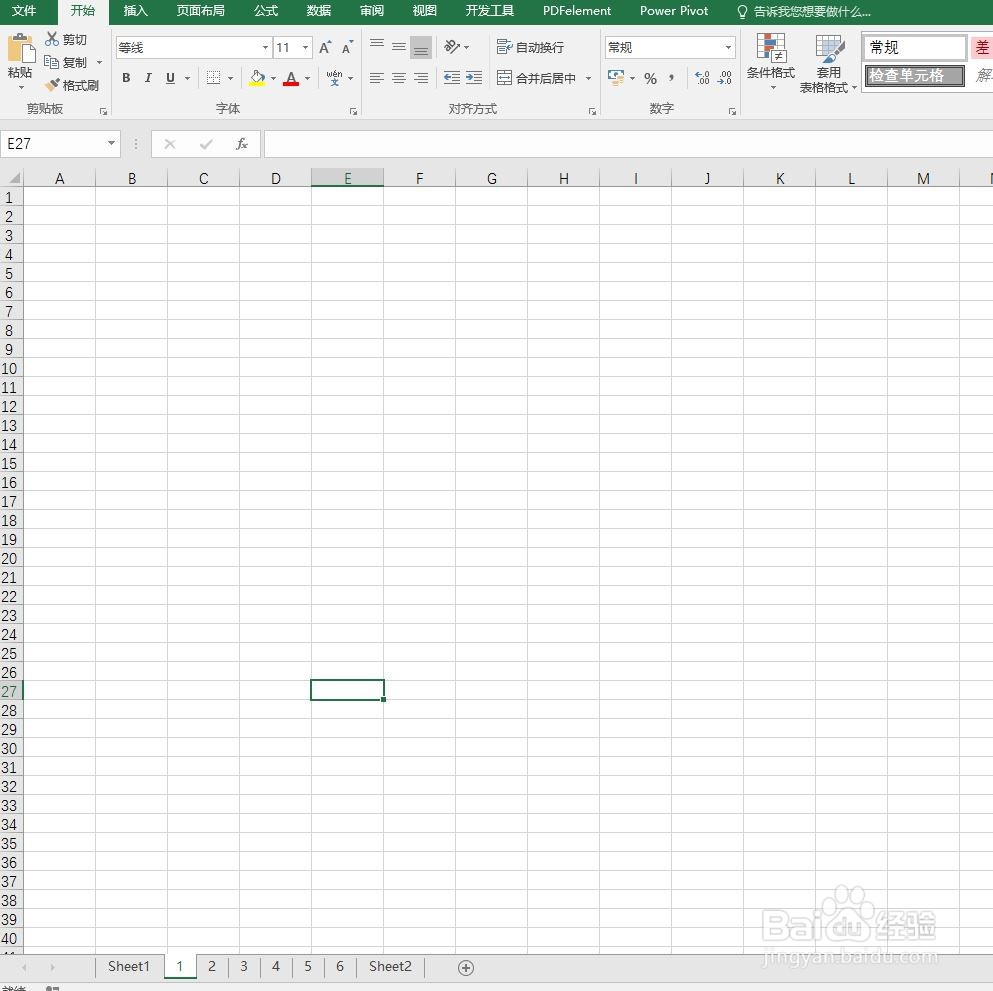Viewport: 993px width, 991px height.
Task: Switch to the Data (数据) tab
Action: point(319,11)
